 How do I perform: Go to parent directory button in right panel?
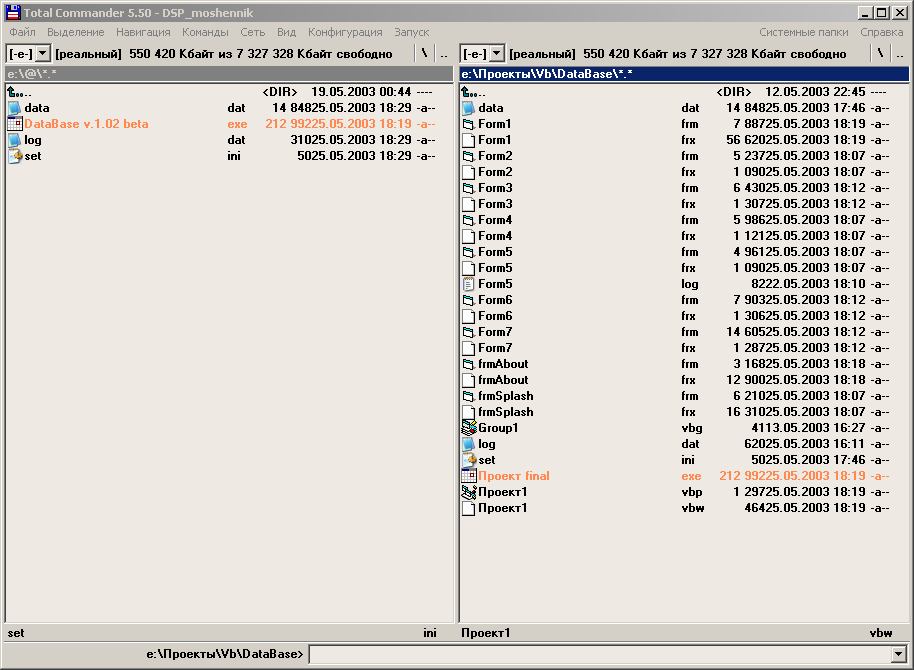pos(900,54)
